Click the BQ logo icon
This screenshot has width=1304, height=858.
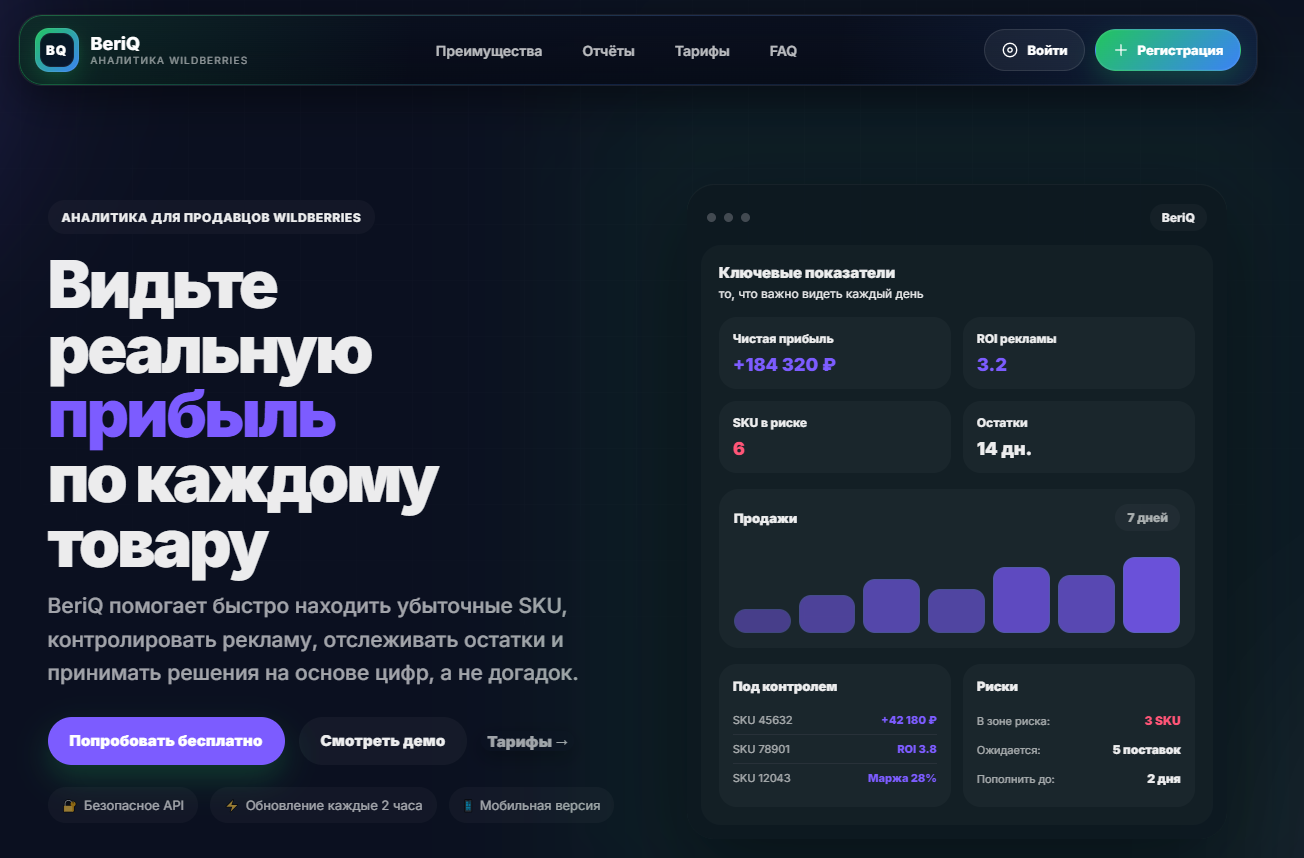tap(56, 50)
